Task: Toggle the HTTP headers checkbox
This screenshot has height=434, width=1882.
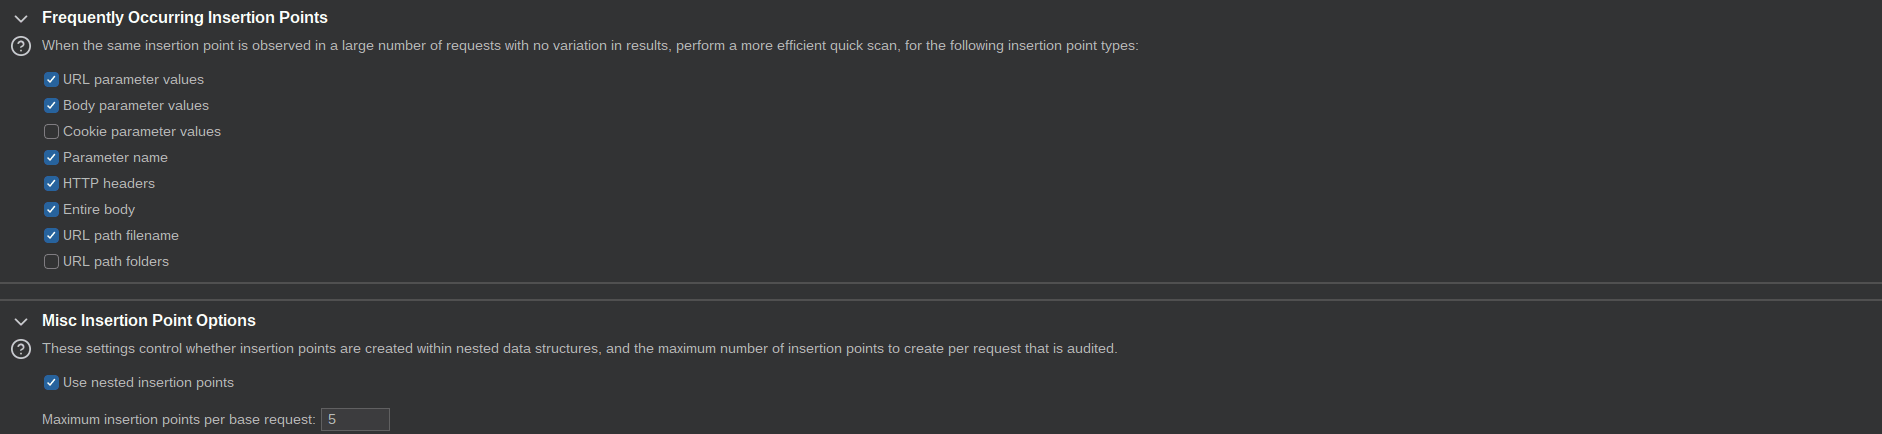Action: pos(51,183)
